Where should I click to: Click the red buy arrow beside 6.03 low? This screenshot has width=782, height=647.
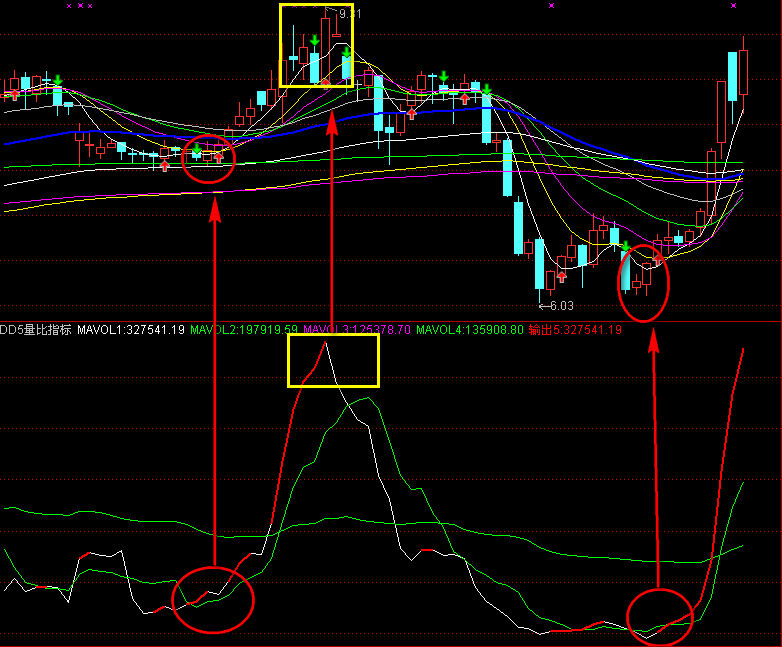(562, 277)
